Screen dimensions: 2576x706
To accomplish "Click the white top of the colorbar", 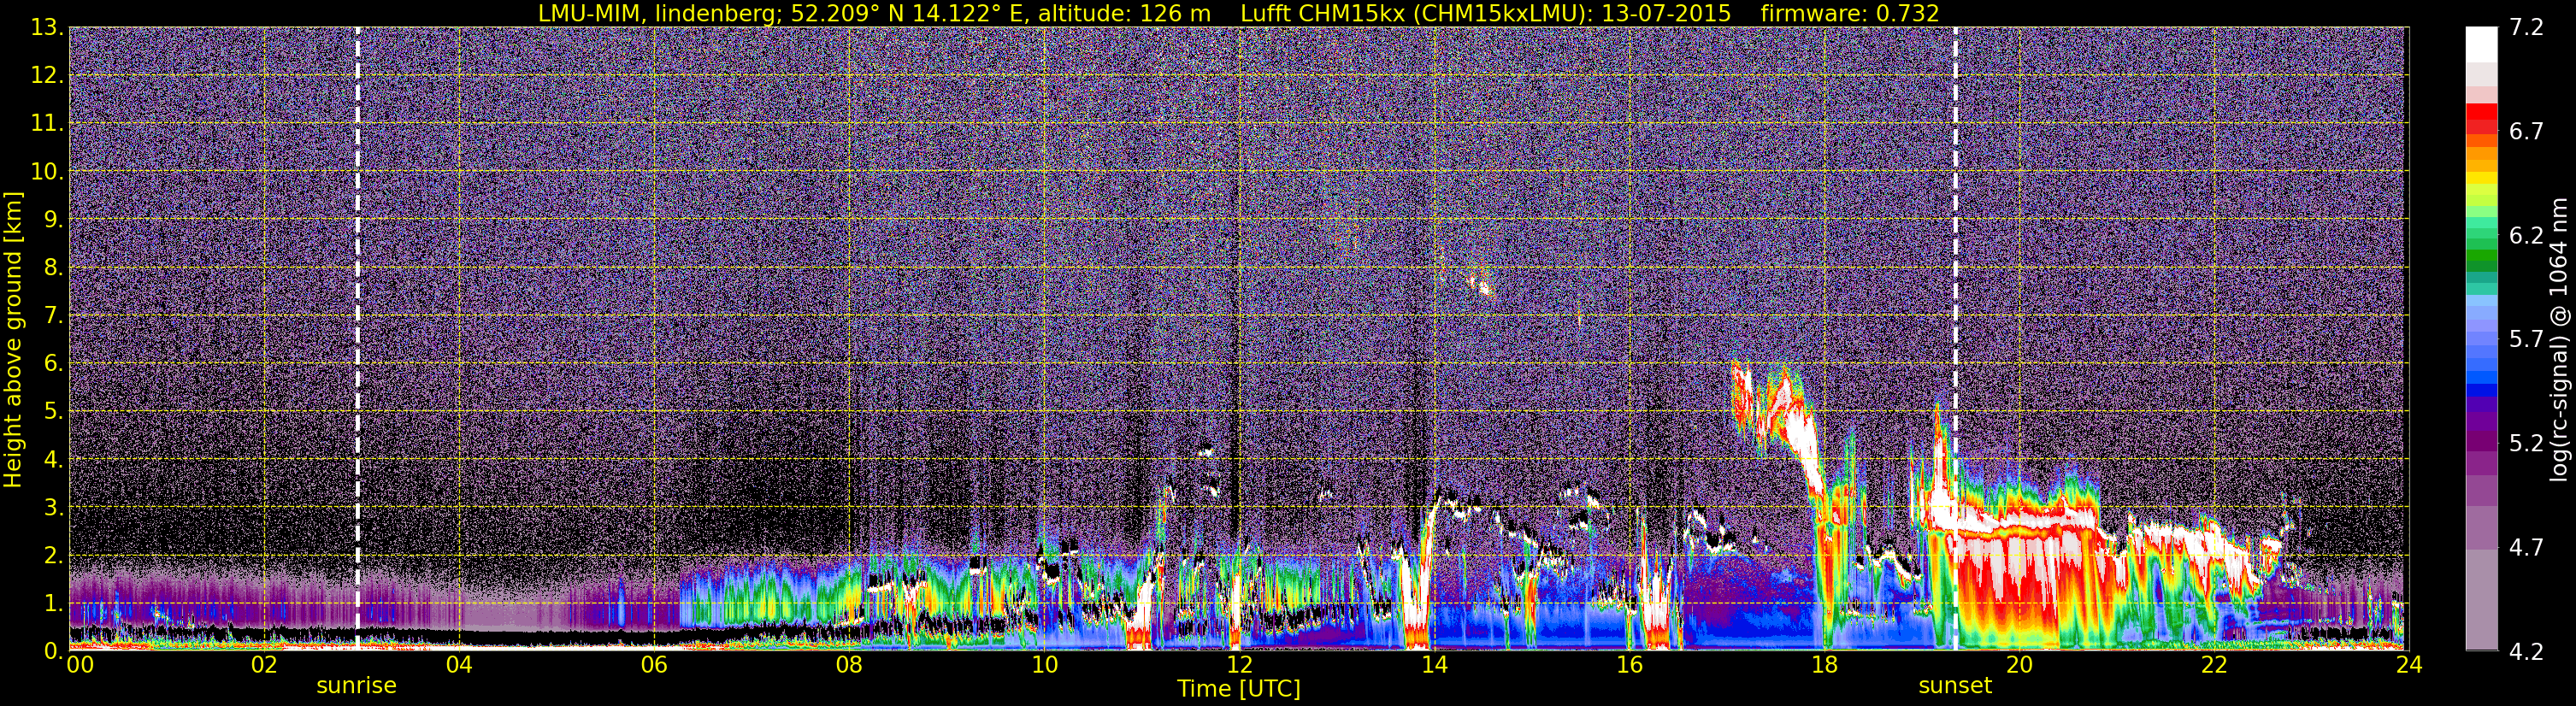I will pyautogui.click(x=2481, y=45).
